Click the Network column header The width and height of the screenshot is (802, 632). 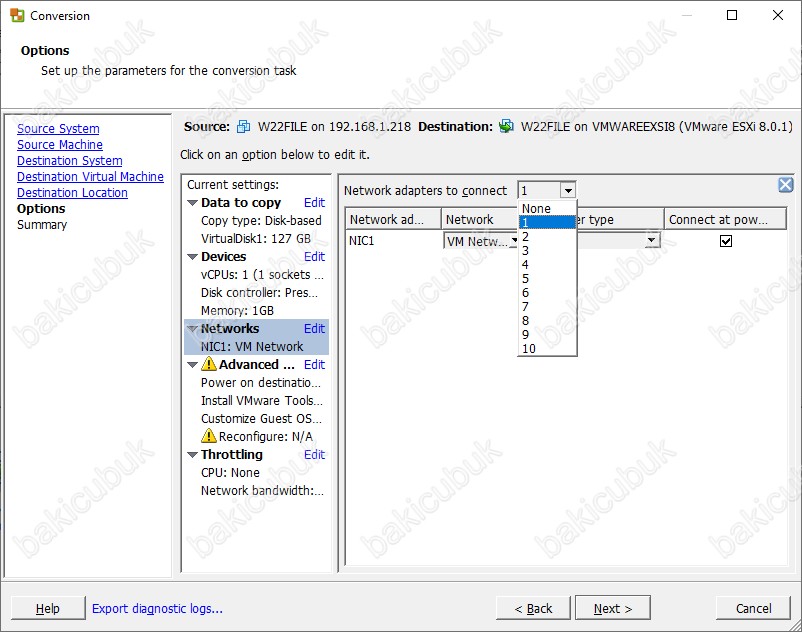(x=480, y=219)
